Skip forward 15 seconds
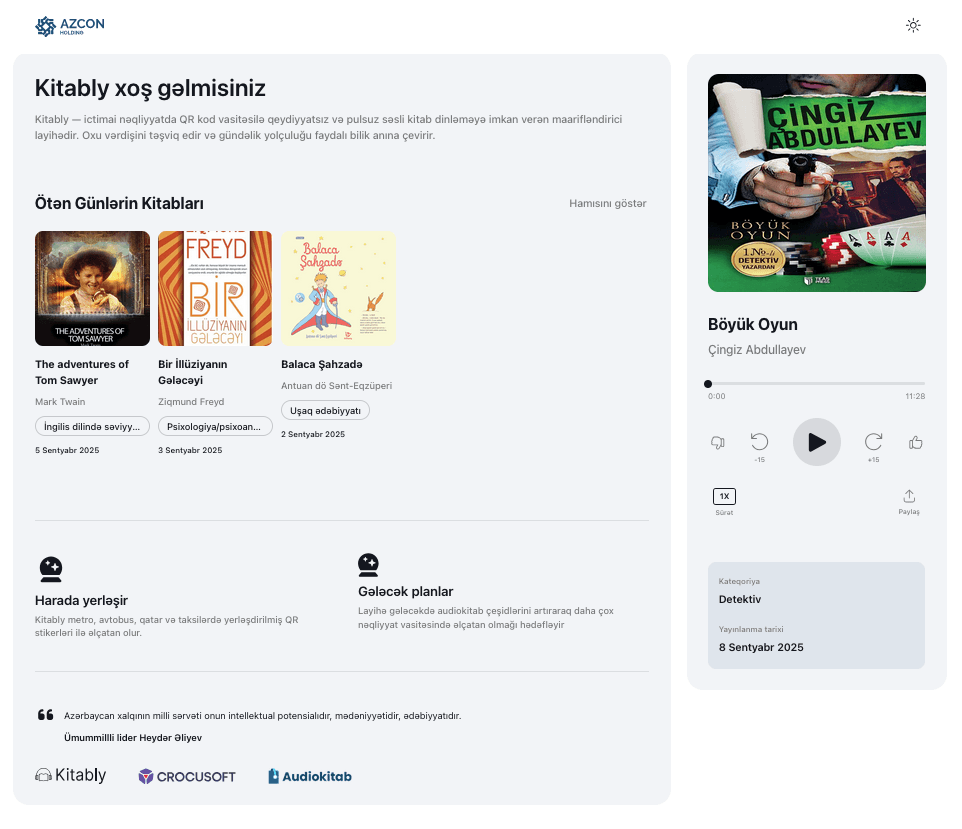The width and height of the screenshot is (962, 829). (873, 442)
